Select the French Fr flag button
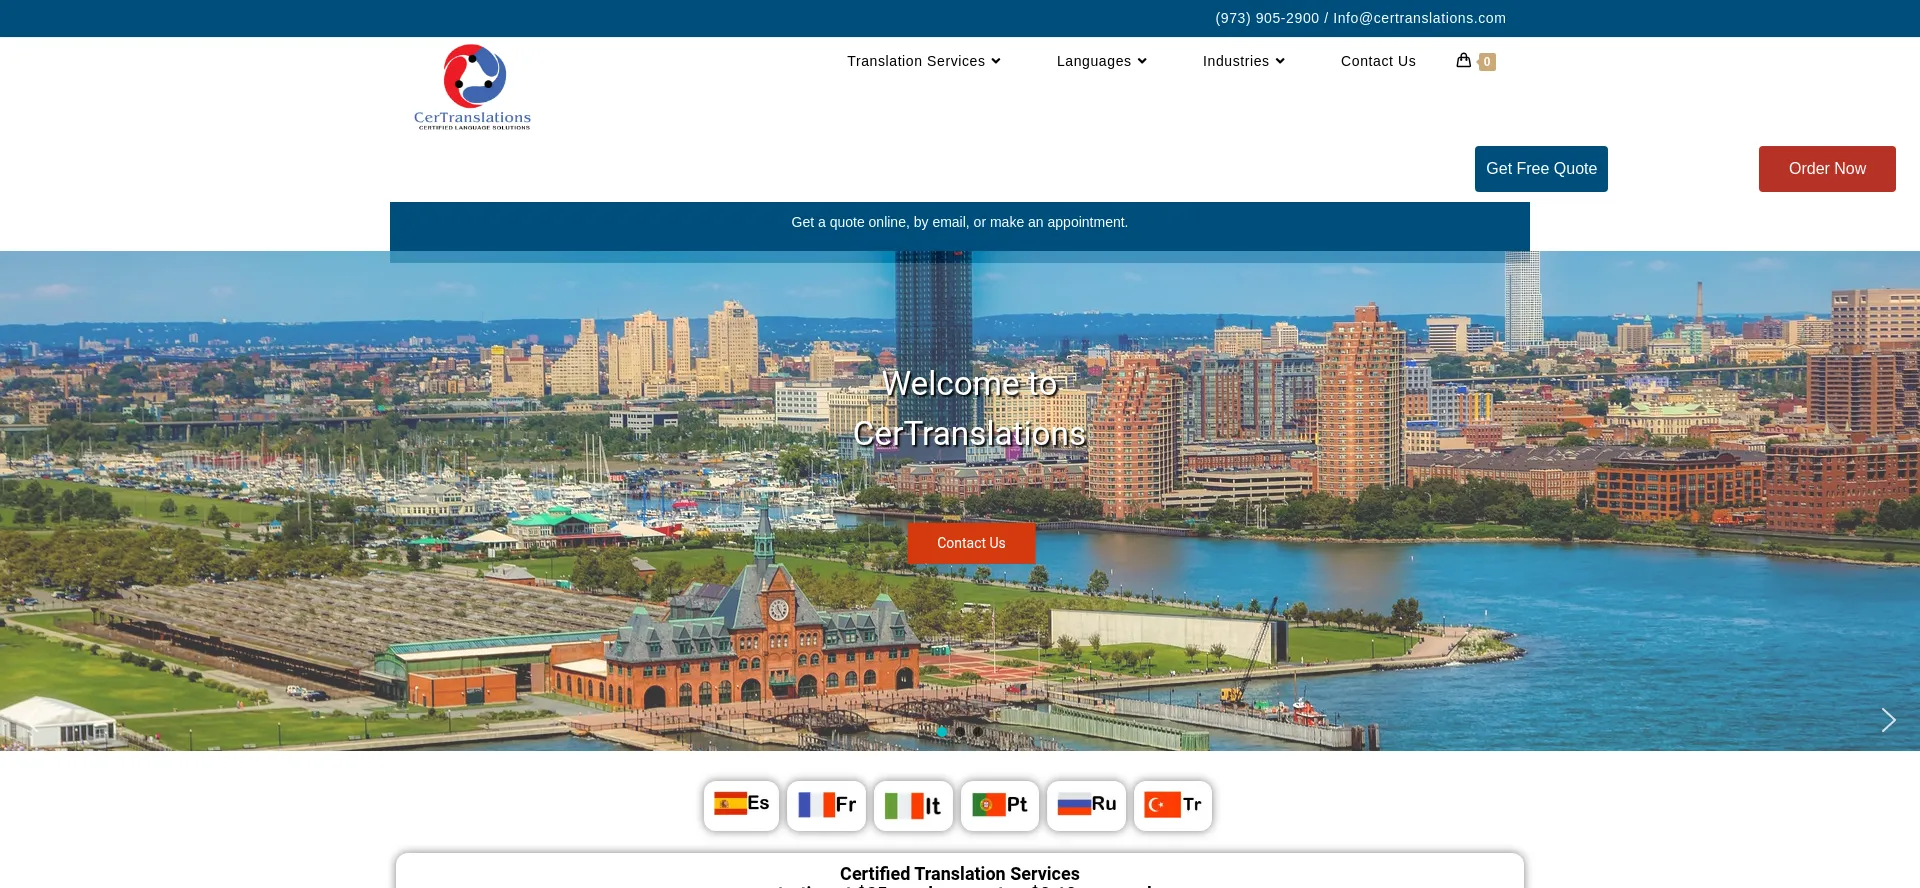This screenshot has width=1920, height=888. coord(826,805)
